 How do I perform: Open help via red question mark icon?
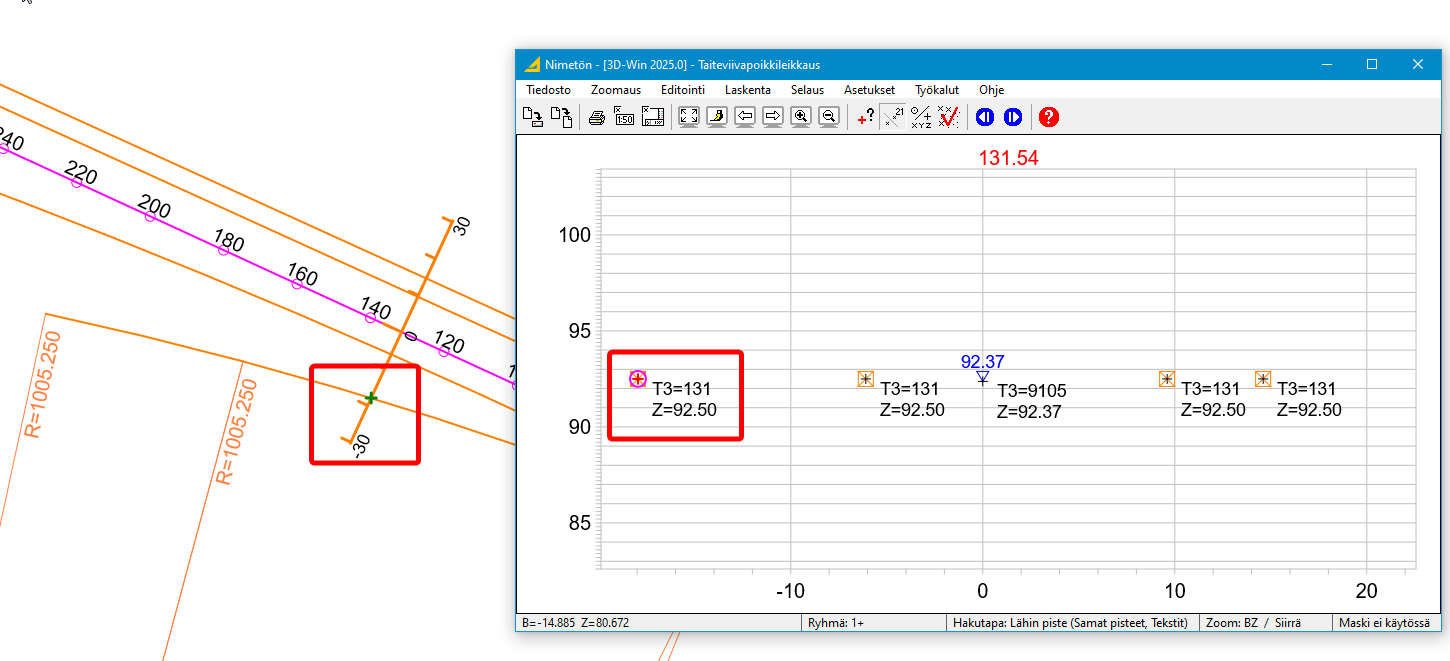click(1049, 117)
